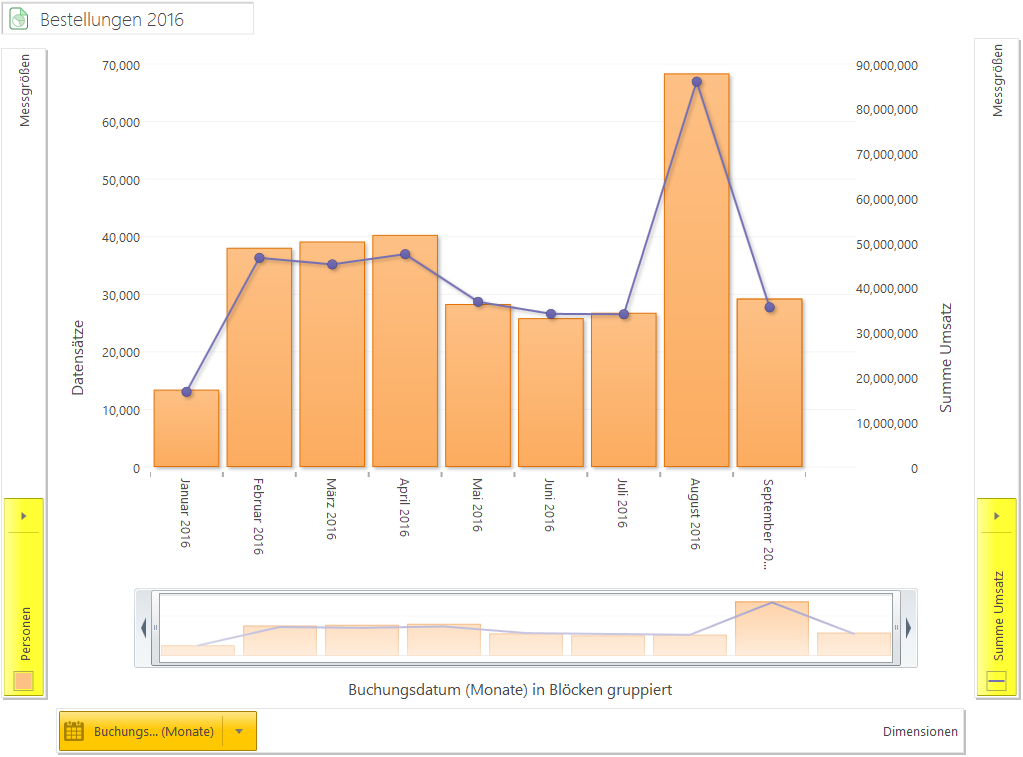Click the right Messgrößen panel label
This screenshot has height=757, width=1023.
pyautogui.click(x=997, y=80)
